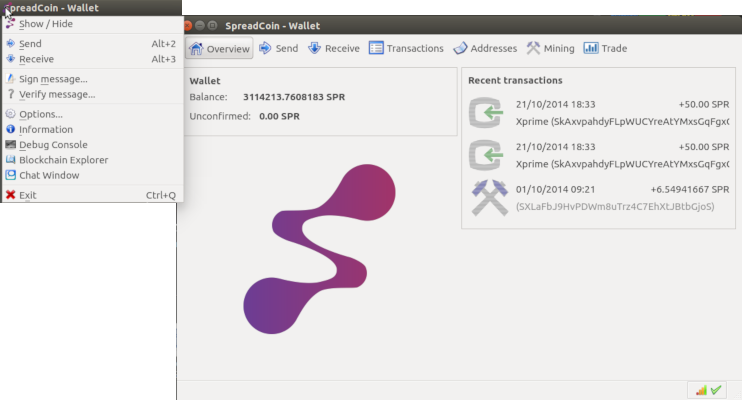Click the blue info icon beside Information
742x400 pixels.
point(10,129)
